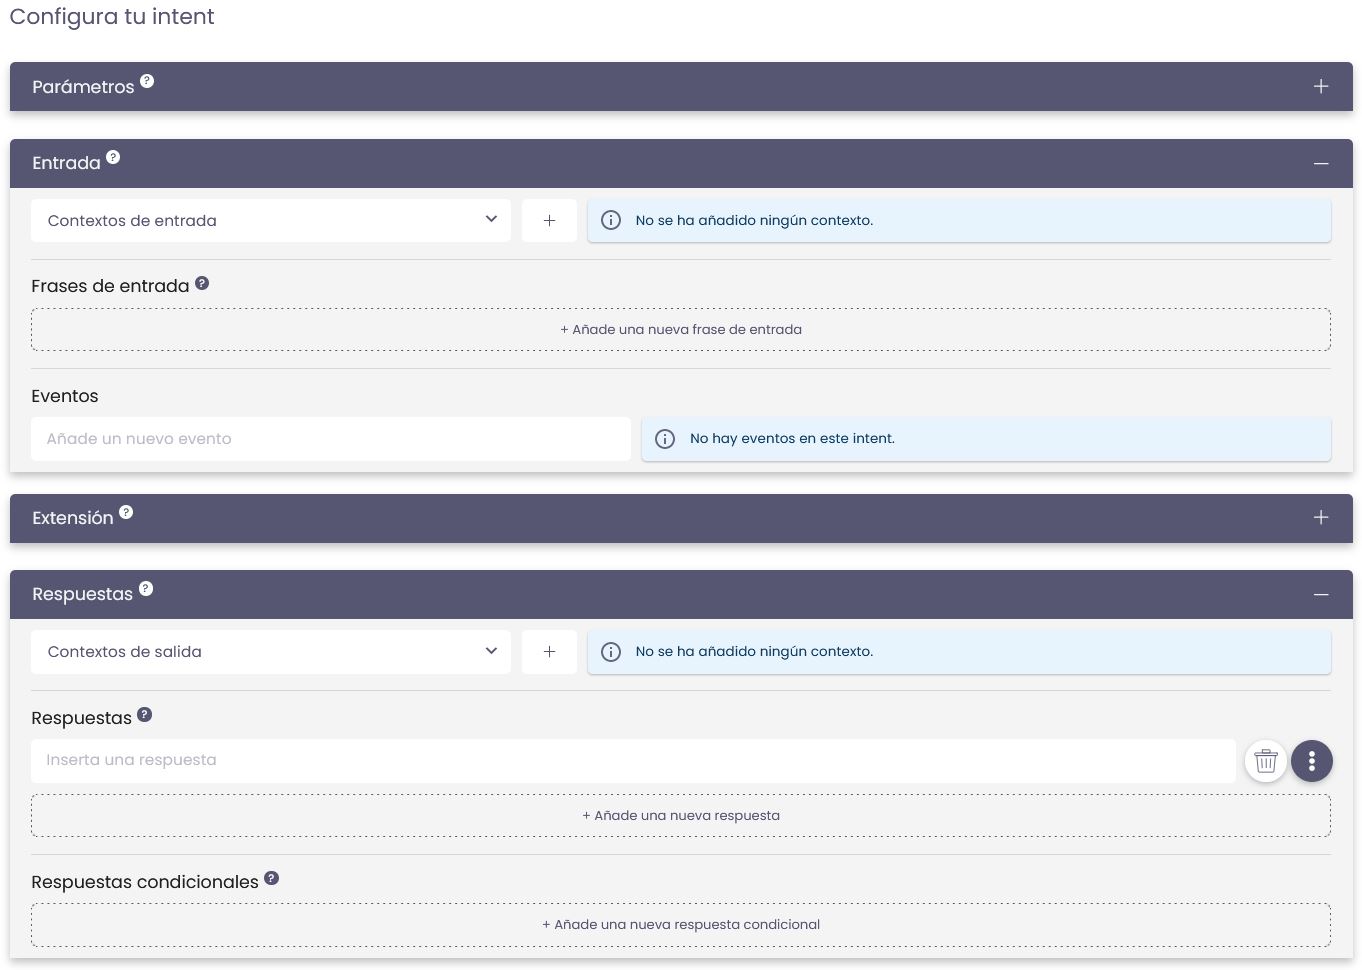Expand the Parámetros section
The image size is (1362, 970).
pos(1320,87)
